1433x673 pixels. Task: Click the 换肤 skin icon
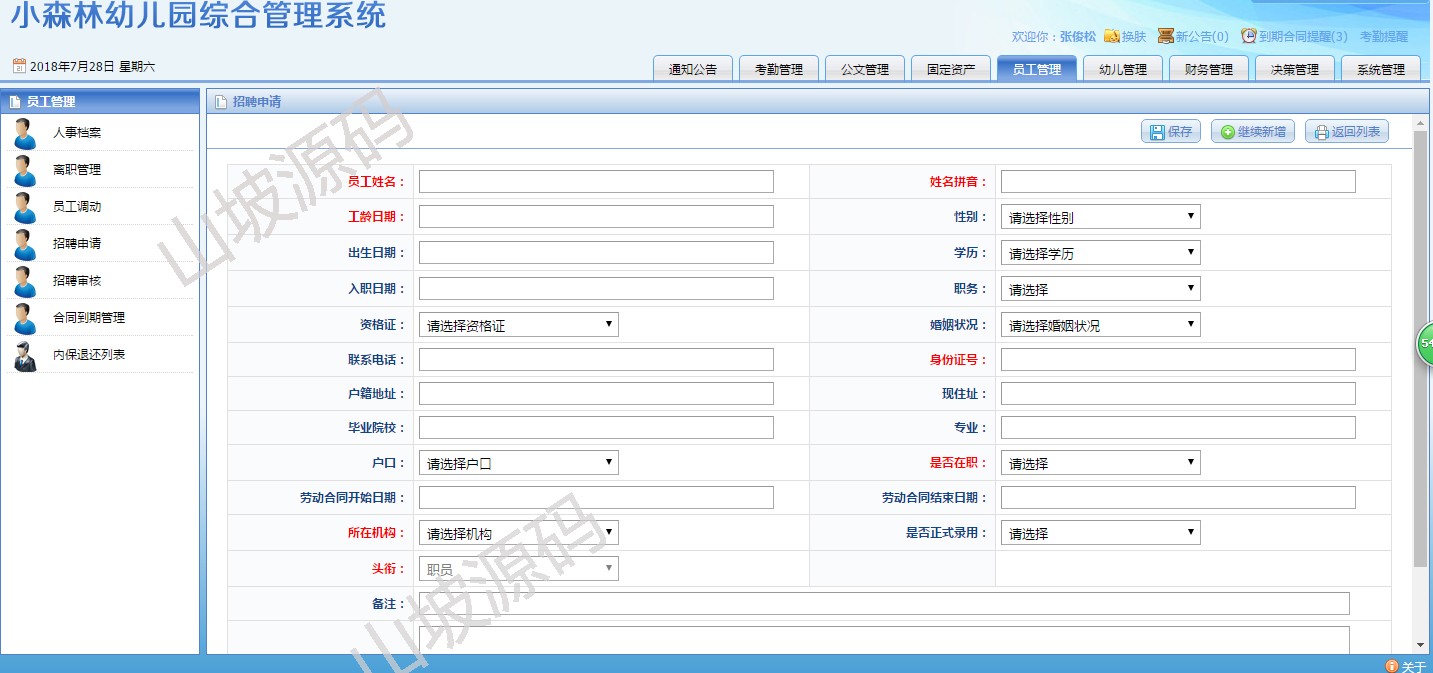pyautogui.click(x=1111, y=36)
